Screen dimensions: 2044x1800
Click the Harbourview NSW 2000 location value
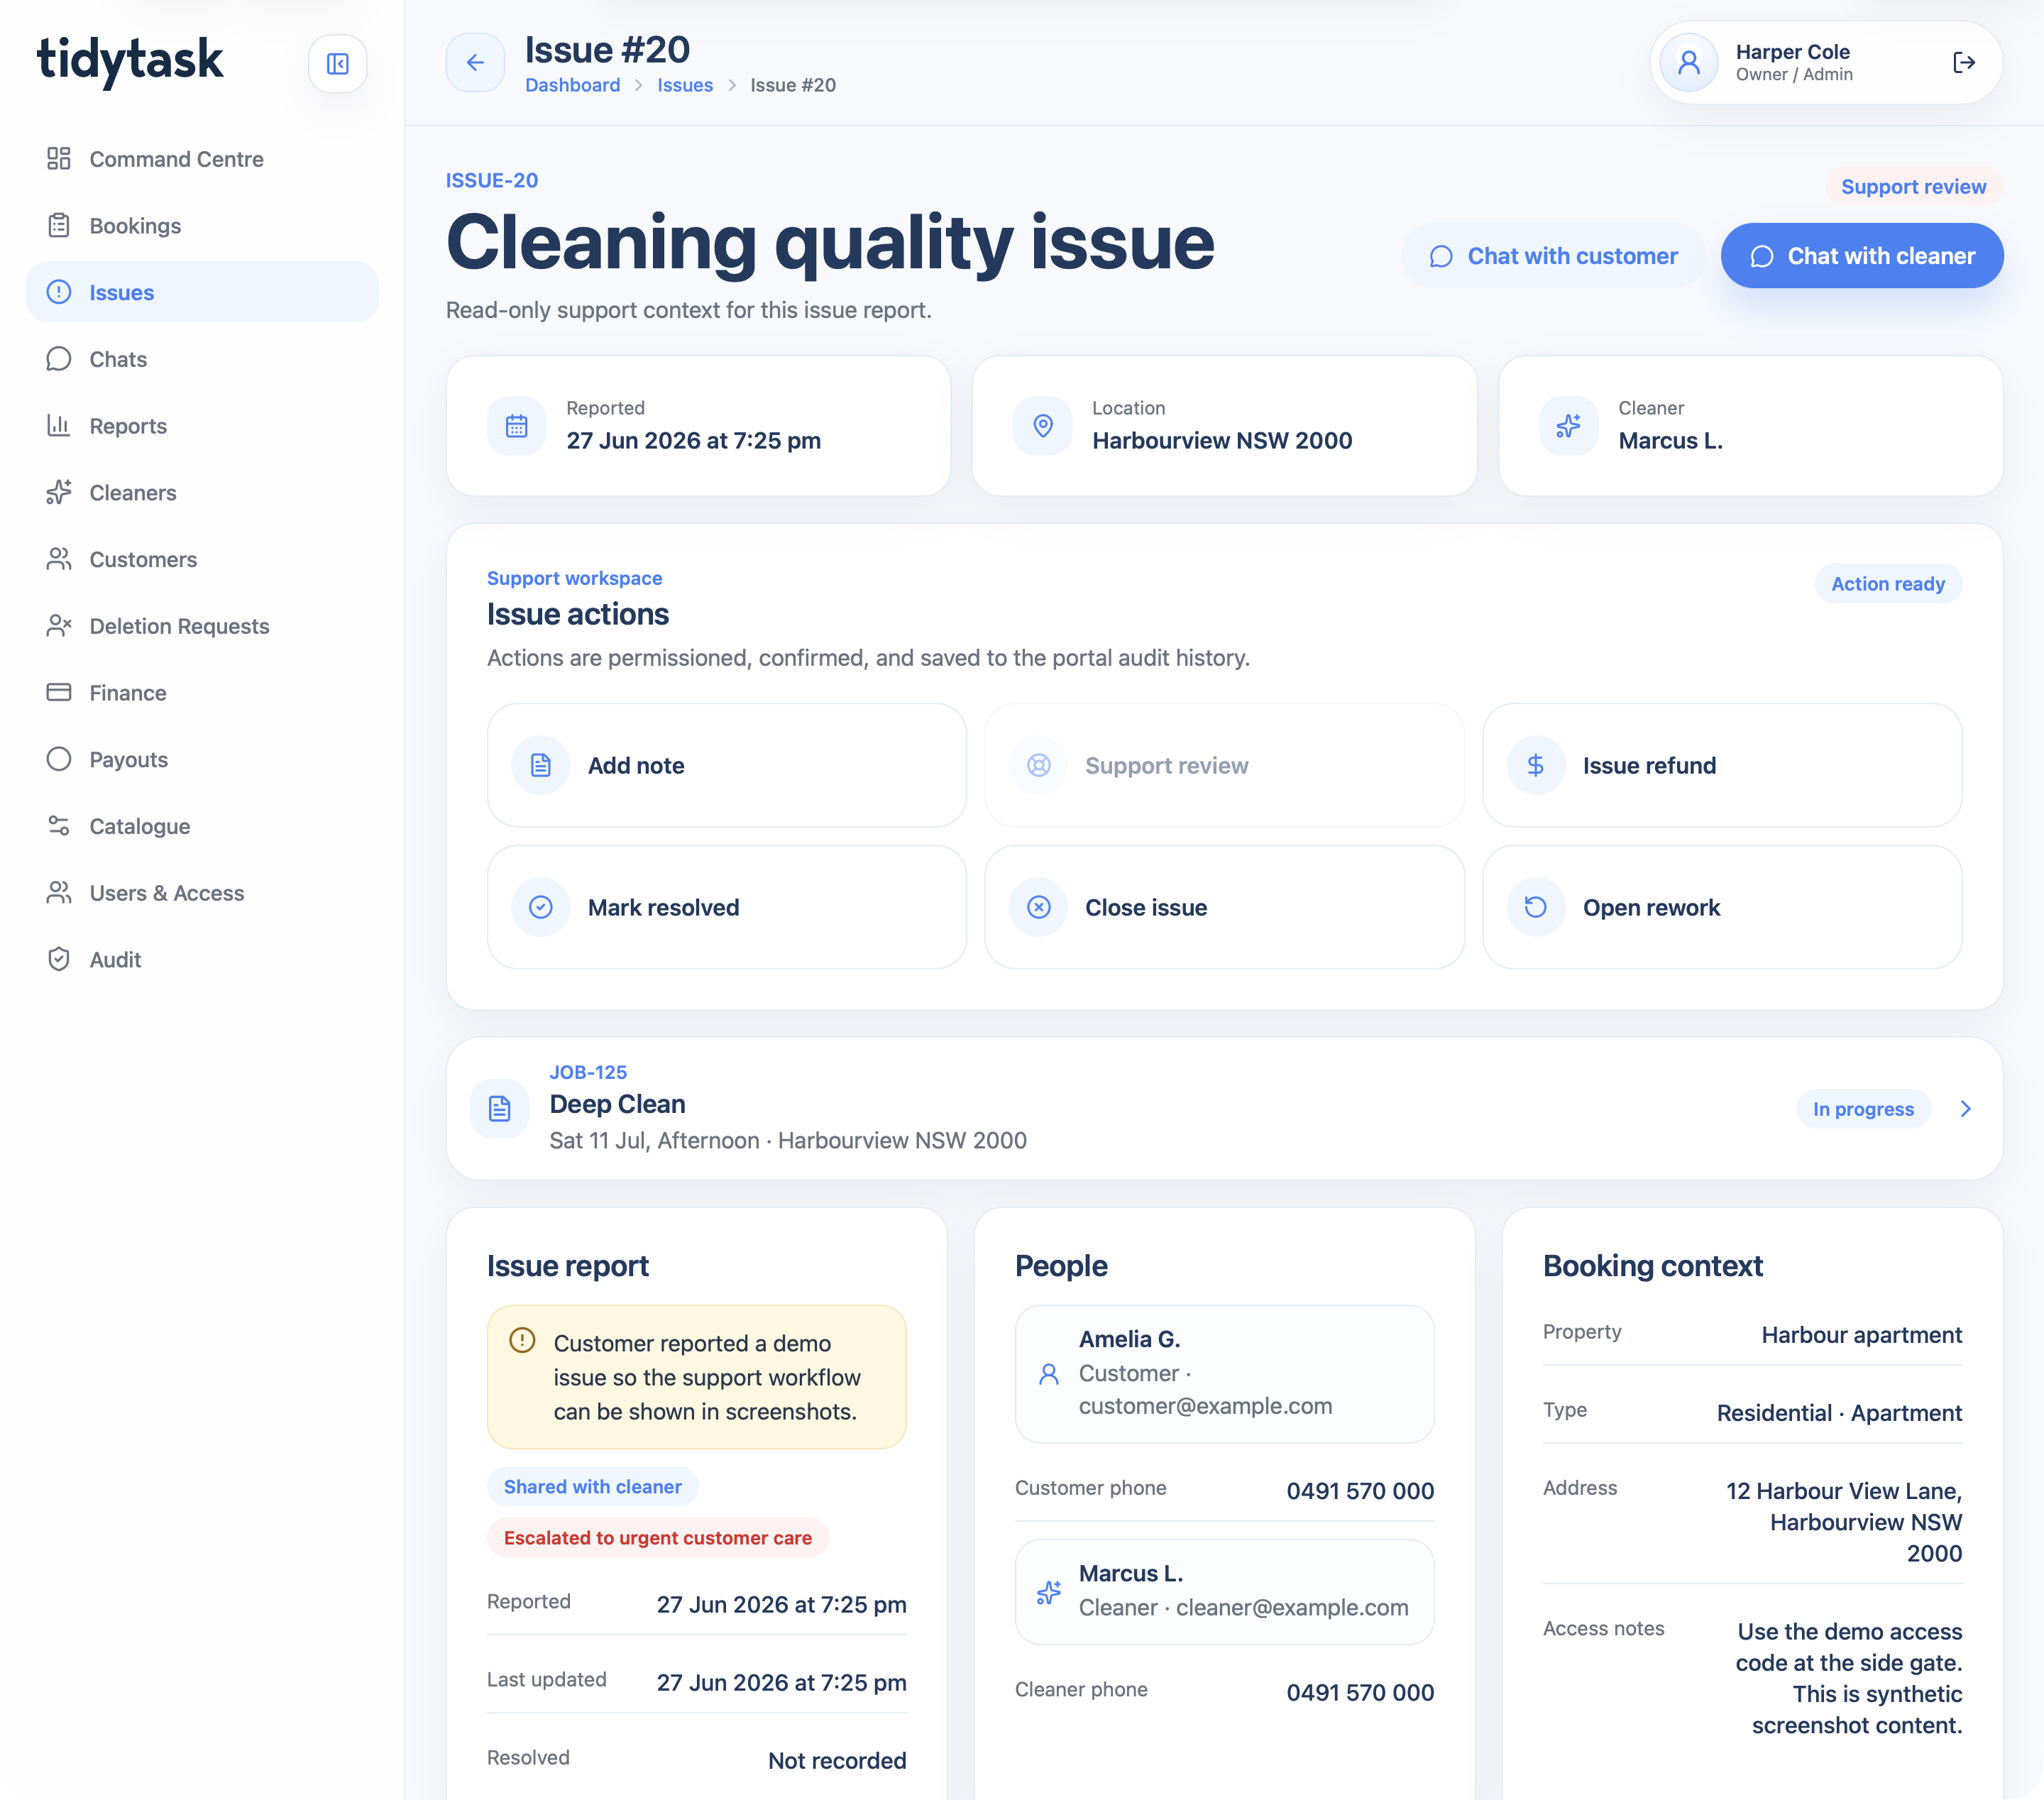pyautogui.click(x=1222, y=441)
